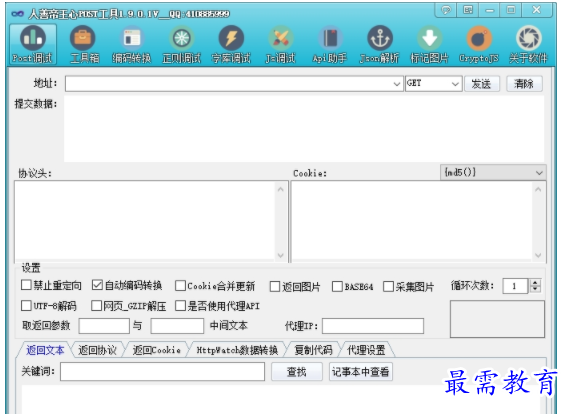Expand the 地址 URL history dropdown
This screenshot has width=566, height=414.
[397, 84]
